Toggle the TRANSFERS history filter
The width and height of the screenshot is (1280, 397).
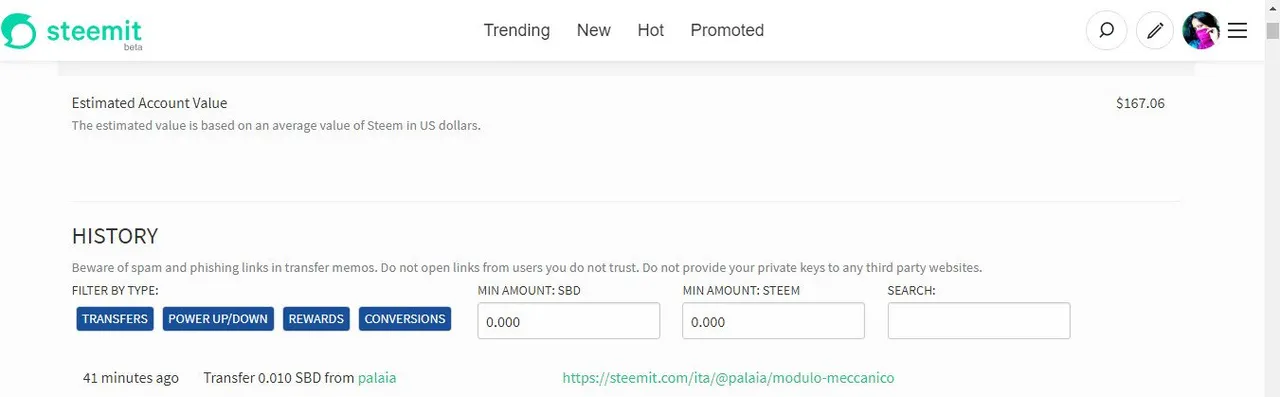(x=115, y=319)
